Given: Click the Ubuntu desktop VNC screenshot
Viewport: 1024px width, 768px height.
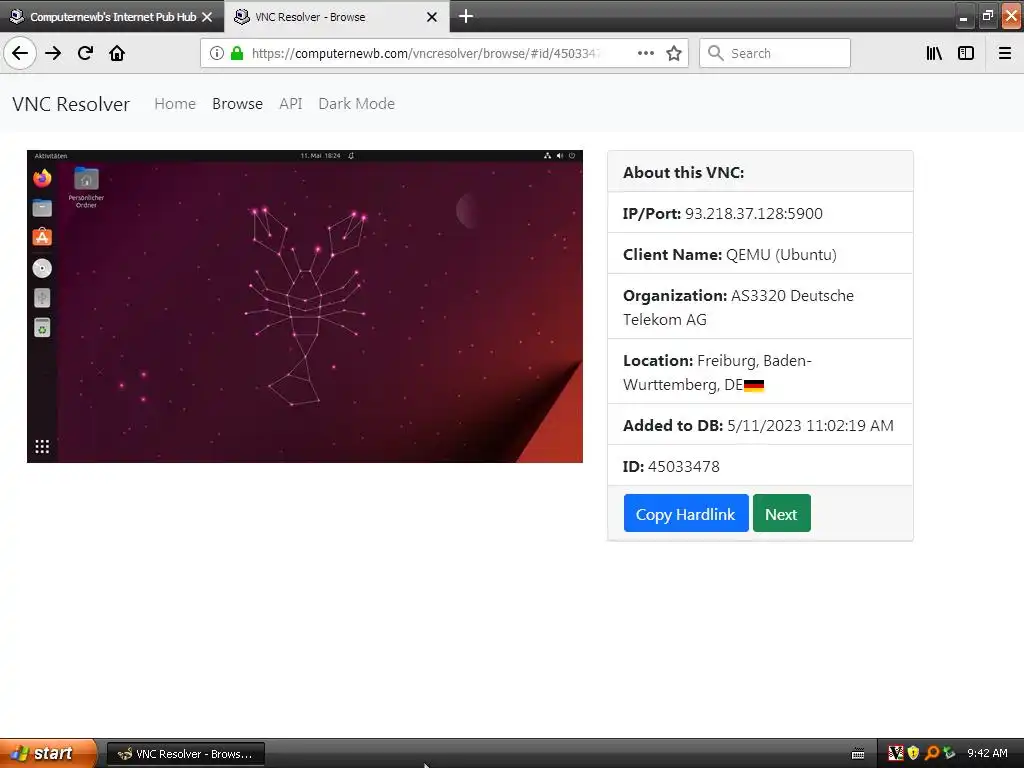Looking at the screenshot, I should (x=304, y=306).
